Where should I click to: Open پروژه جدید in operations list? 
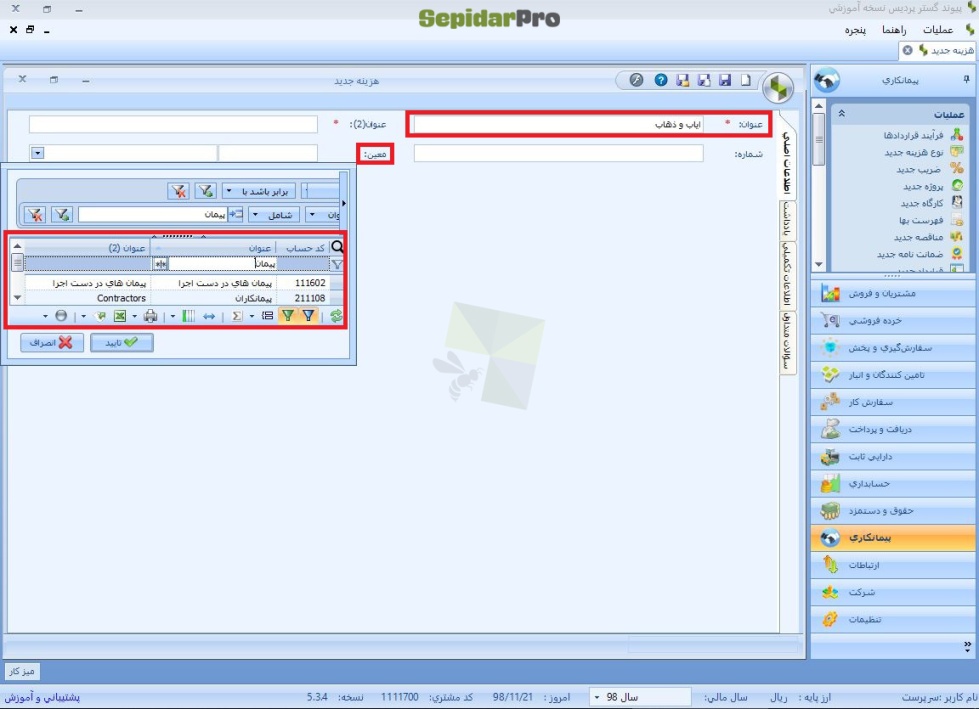pyautogui.click(x=923, y=186)
